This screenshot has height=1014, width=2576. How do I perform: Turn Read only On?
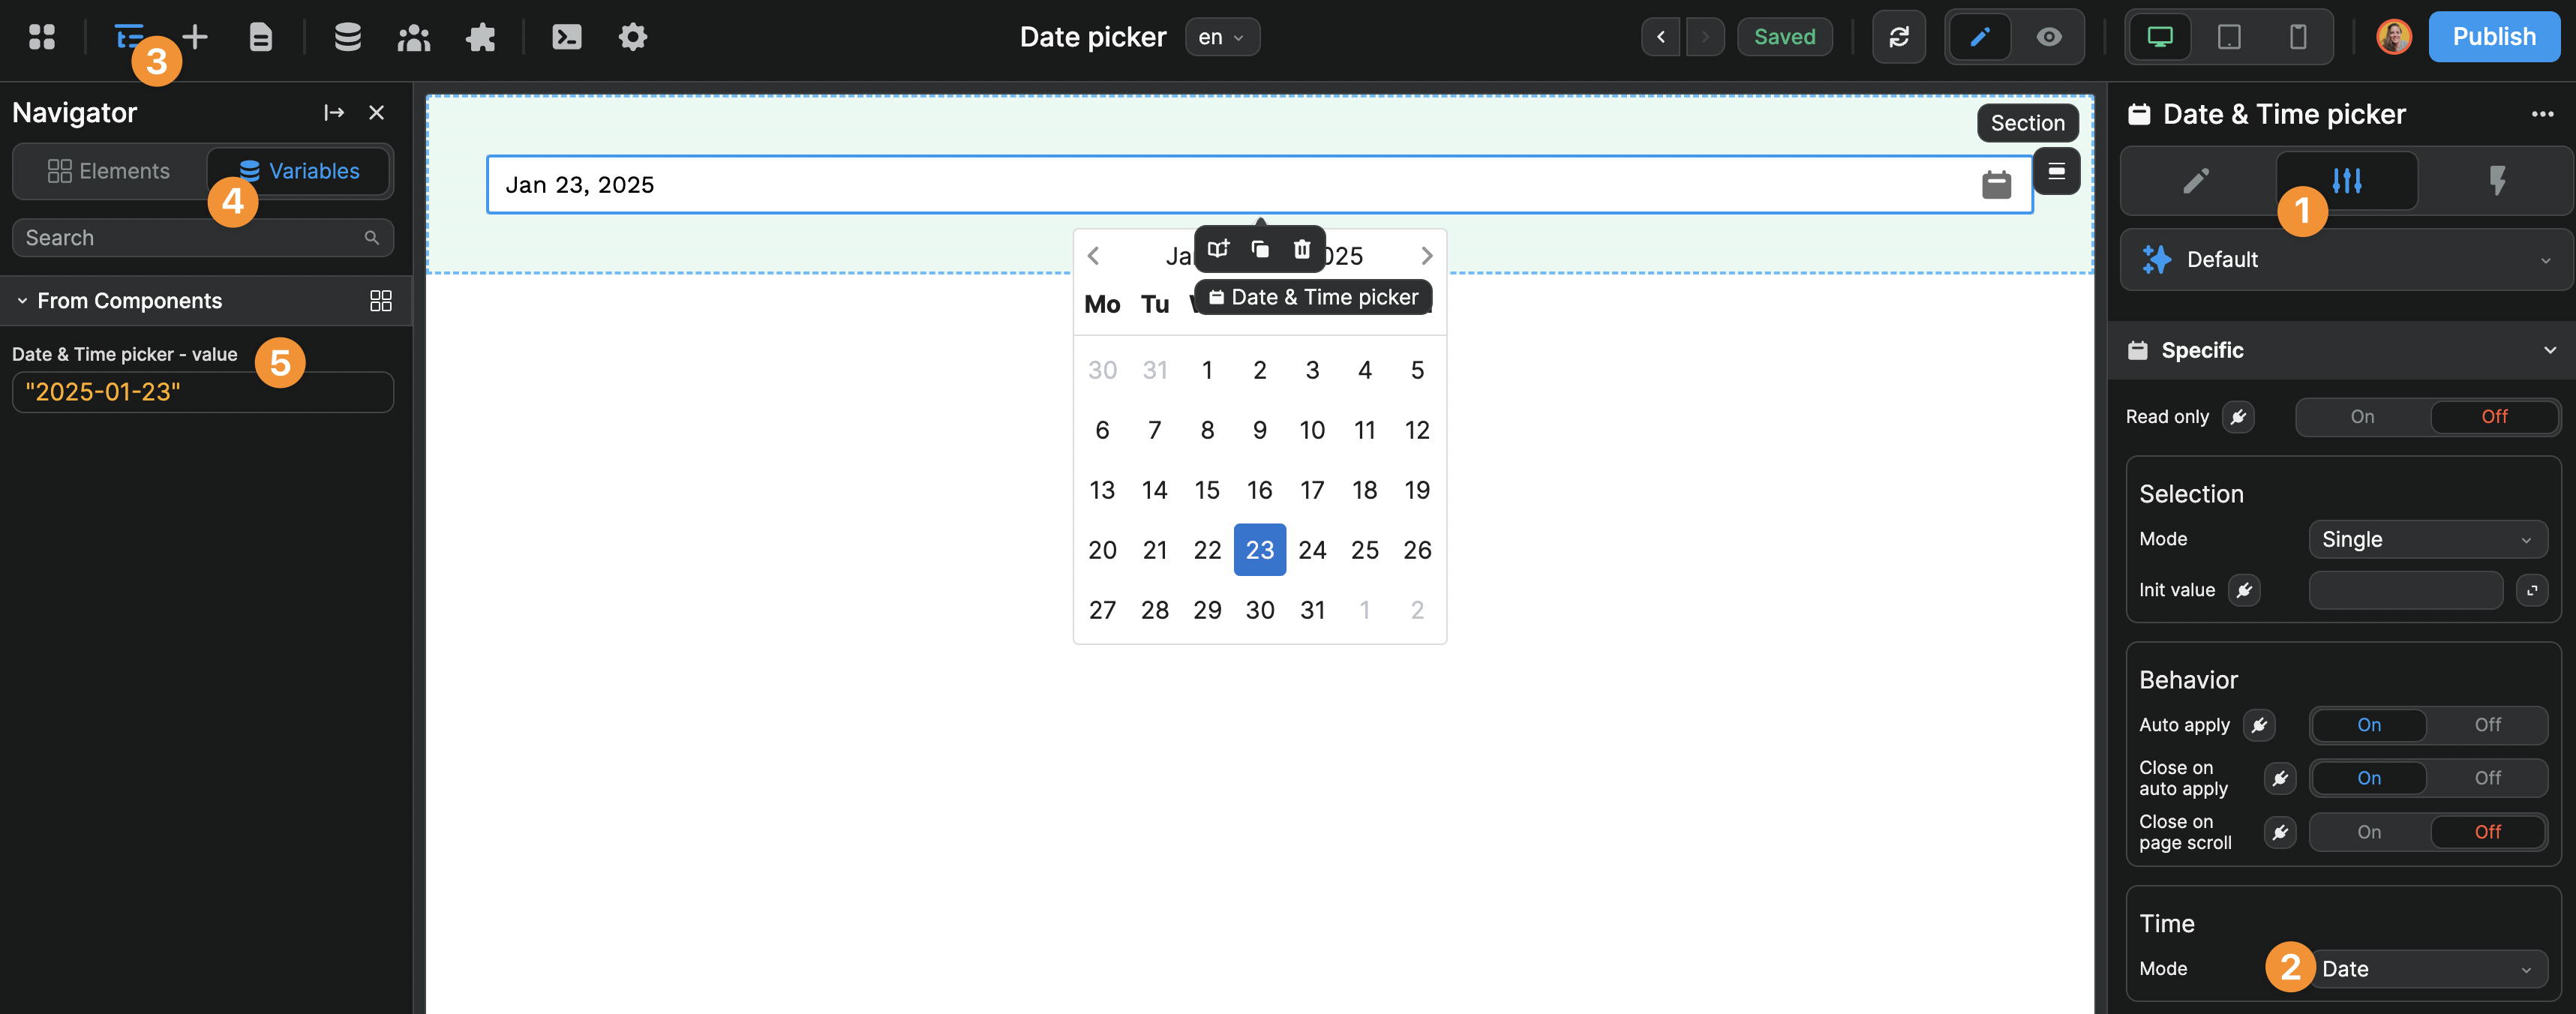[2362, 417]
